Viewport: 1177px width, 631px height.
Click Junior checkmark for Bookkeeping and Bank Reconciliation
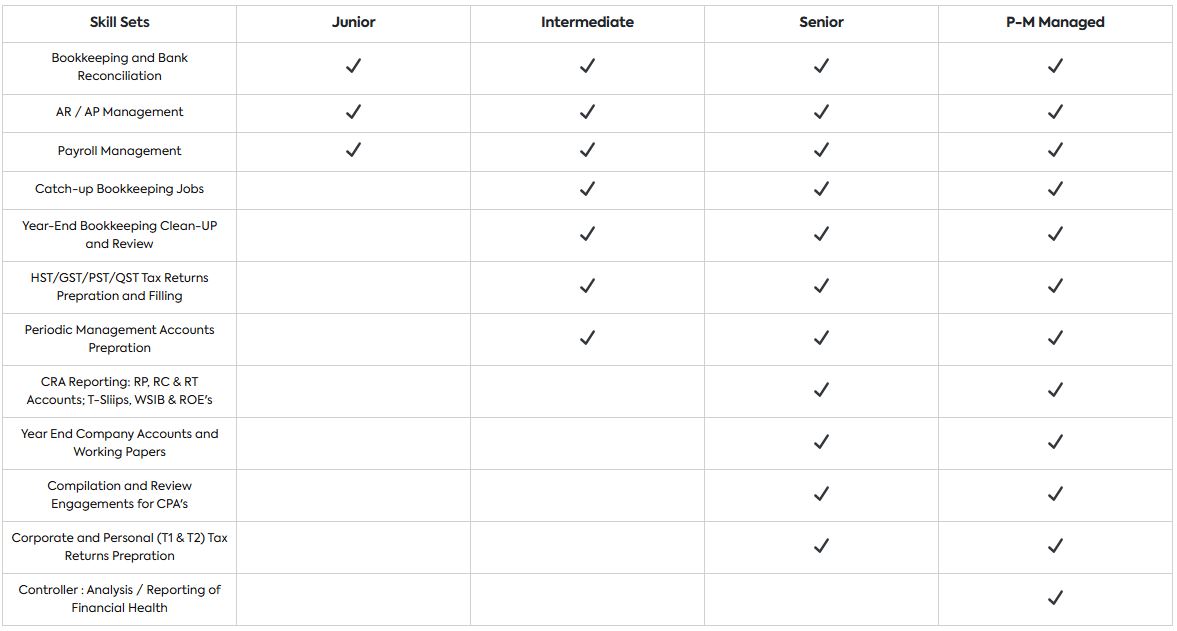(x=353, y=67)
